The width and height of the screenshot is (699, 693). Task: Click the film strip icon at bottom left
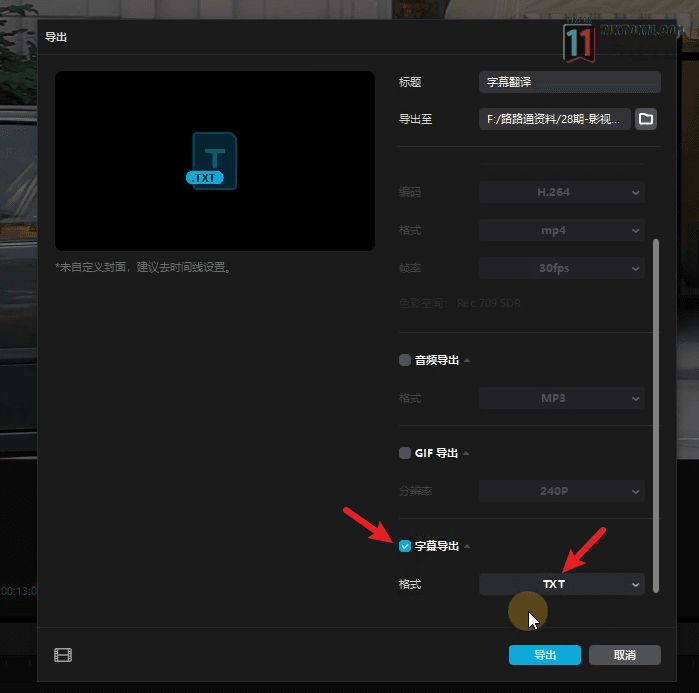tap(63, 656)
